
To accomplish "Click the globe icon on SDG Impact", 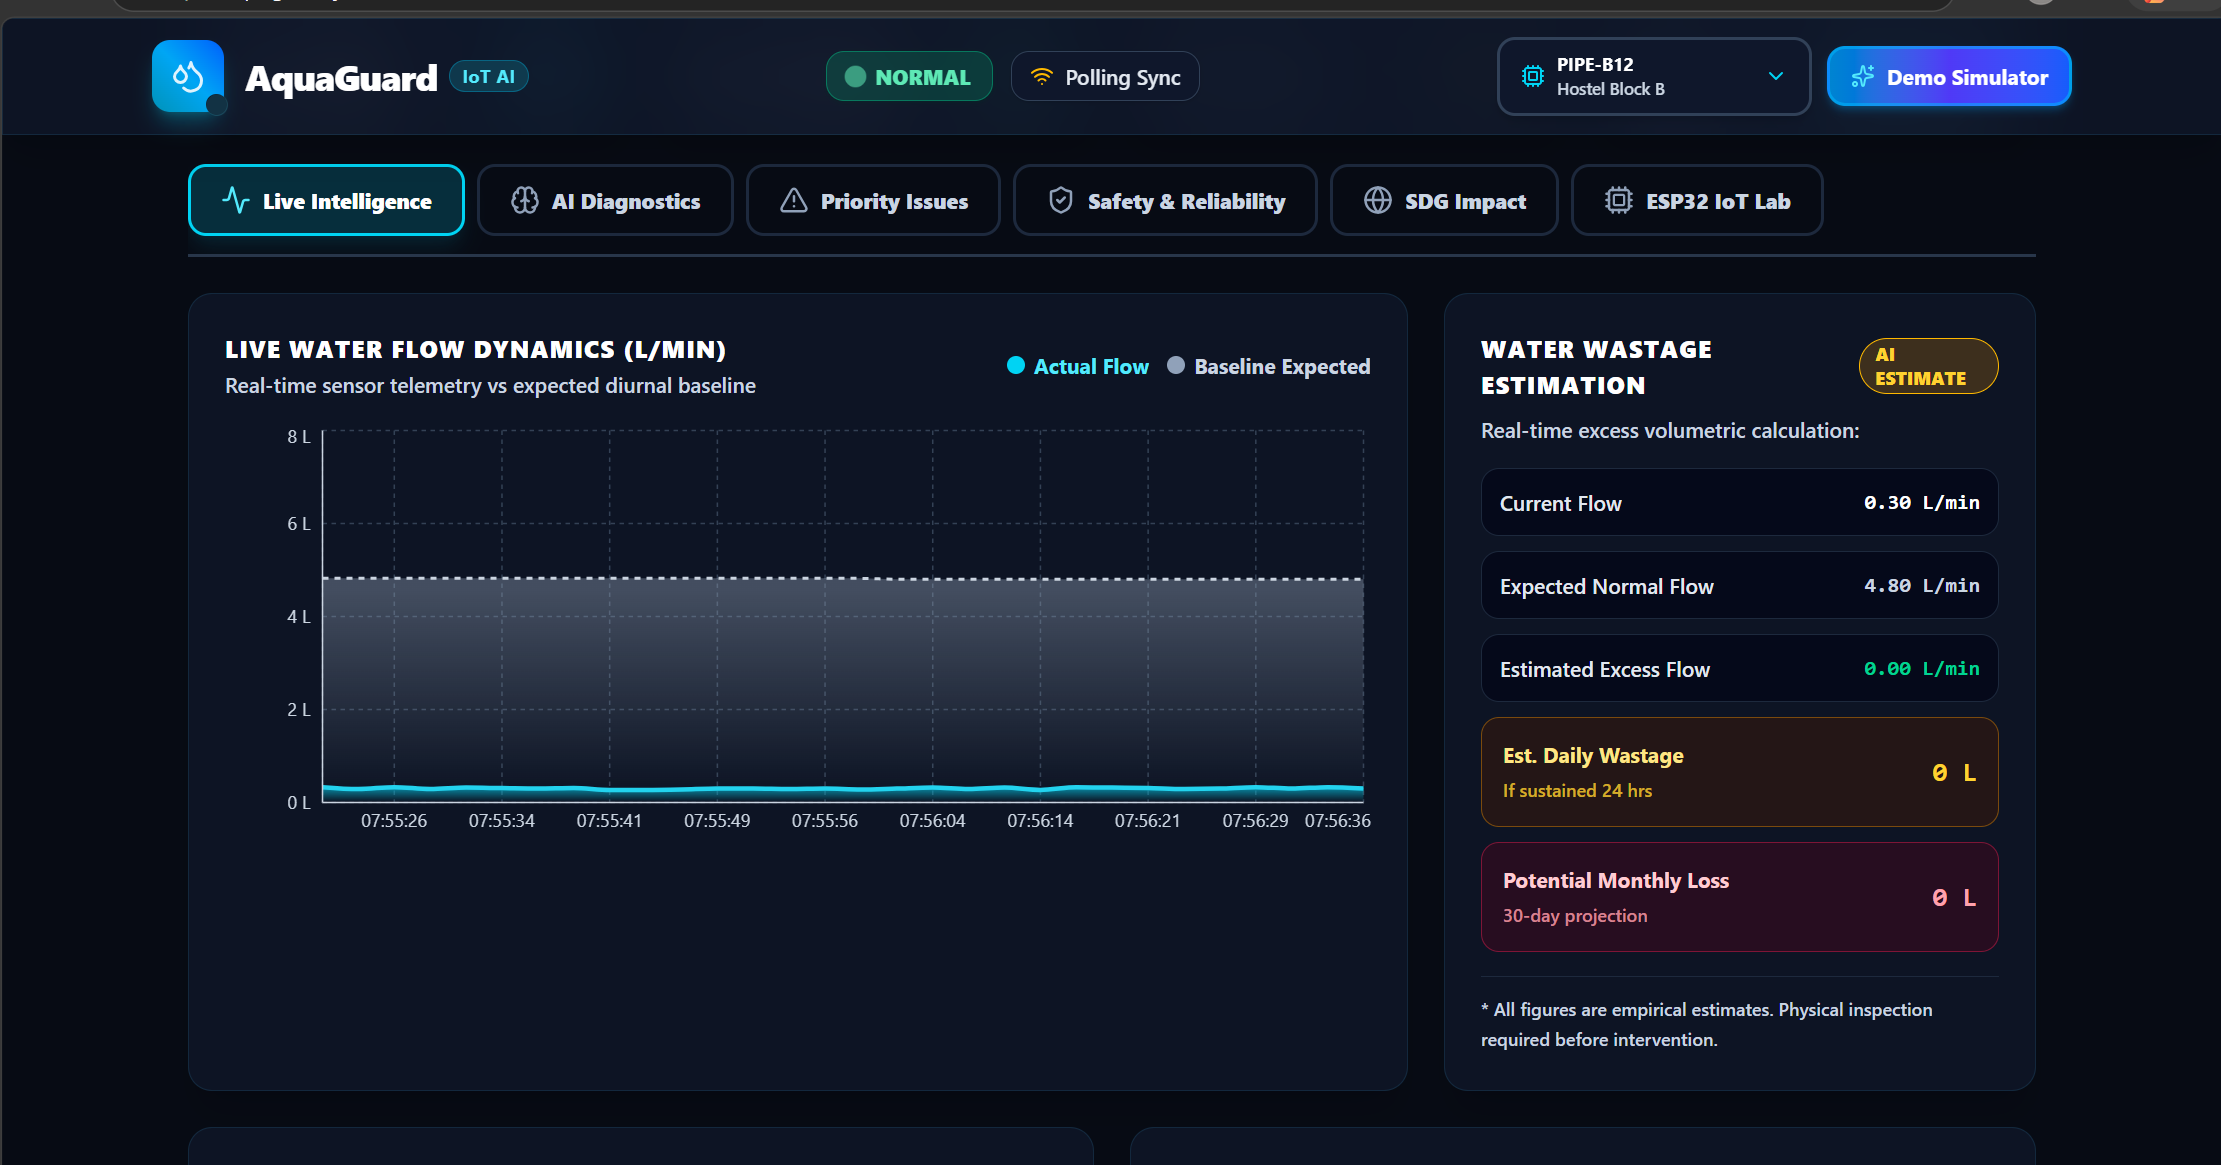I will click(x=1378, y=200).
